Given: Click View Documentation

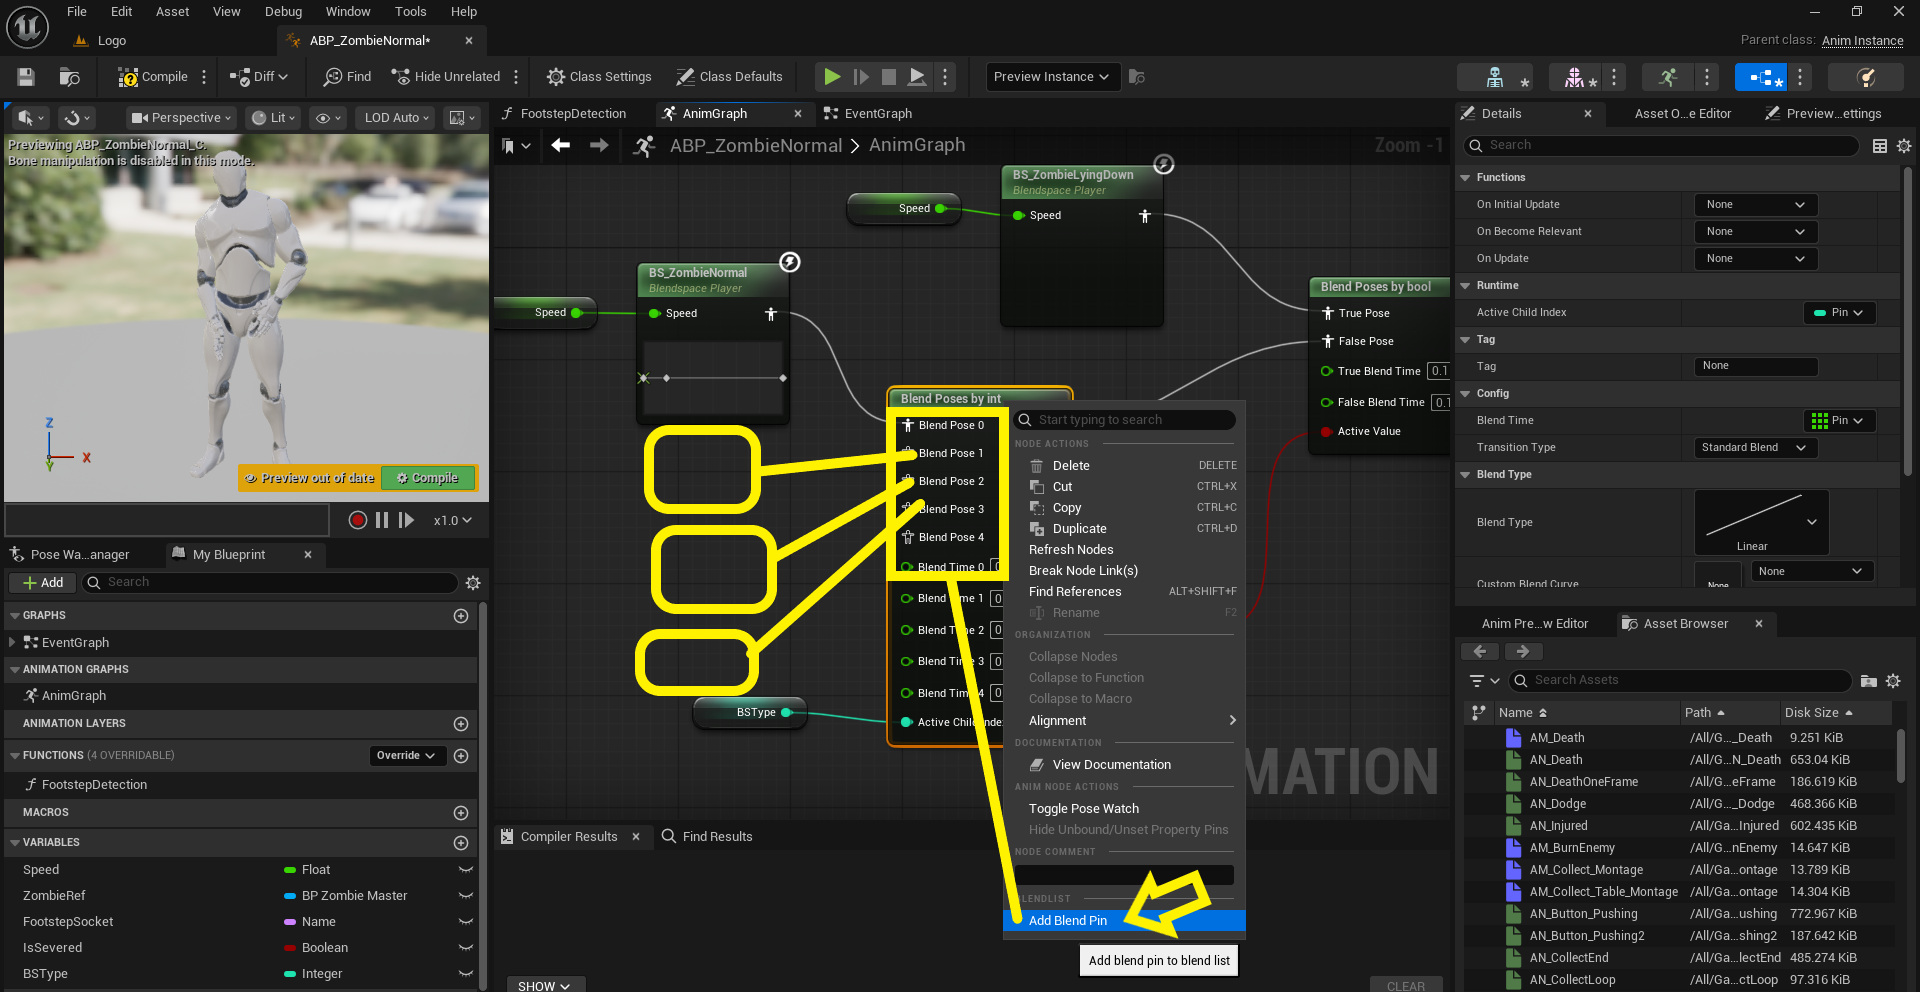Looking at the screenshot, I should tap(1124, 765).
